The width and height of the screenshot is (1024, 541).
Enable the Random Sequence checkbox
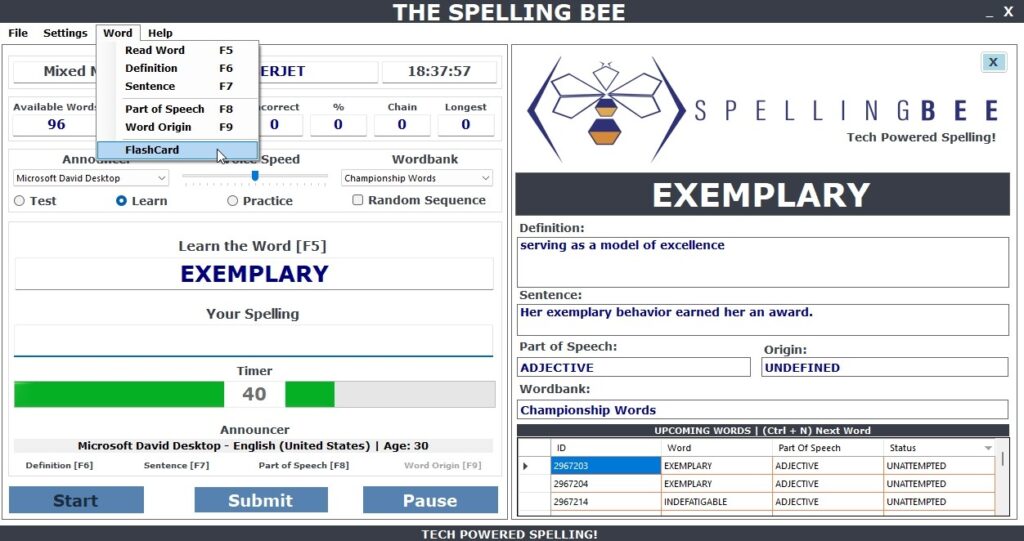(x=358, y=201)
